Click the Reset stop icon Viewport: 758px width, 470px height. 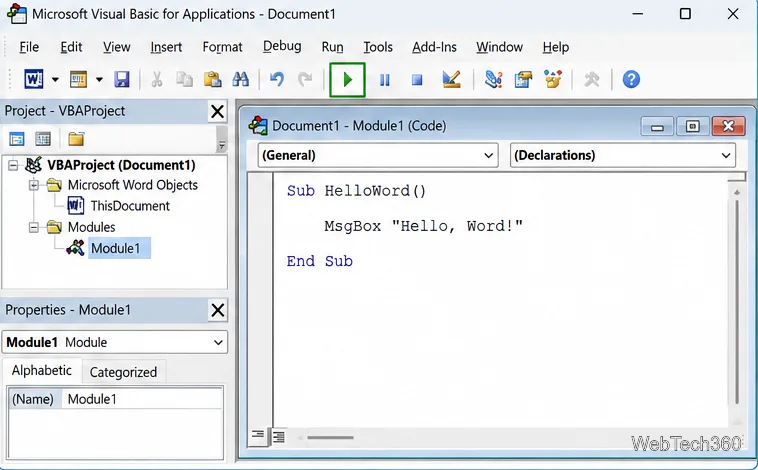coord(417,80)
